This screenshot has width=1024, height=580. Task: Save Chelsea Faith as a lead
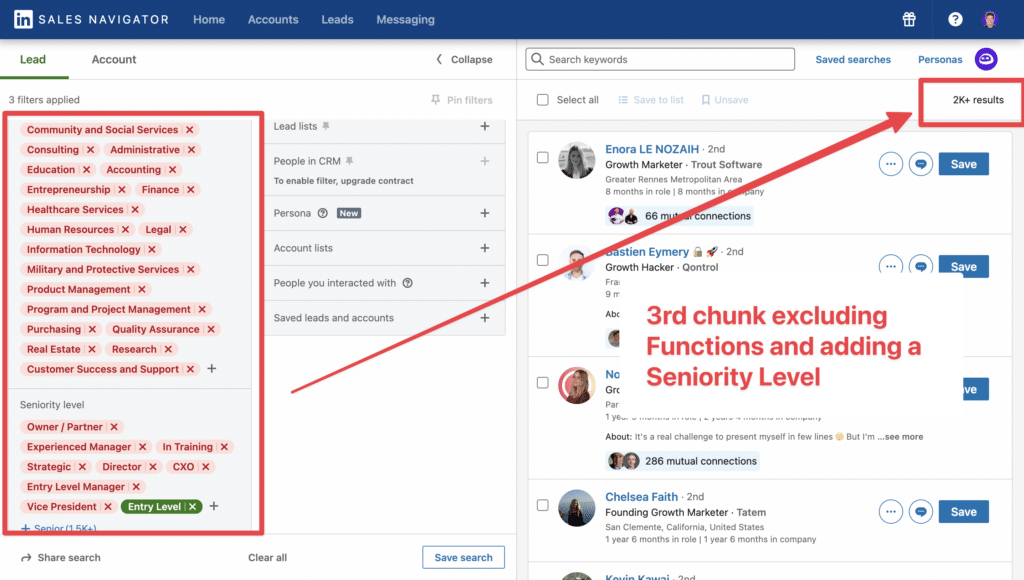963,511
